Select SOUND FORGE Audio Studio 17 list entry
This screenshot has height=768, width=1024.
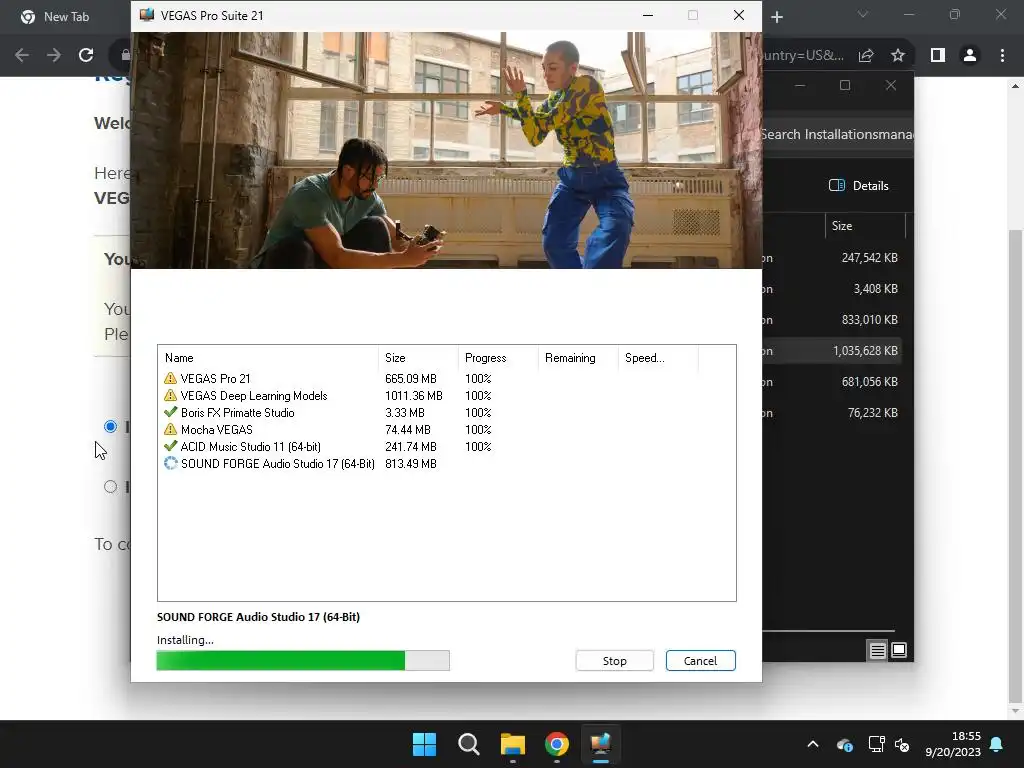tap(278, 464)
